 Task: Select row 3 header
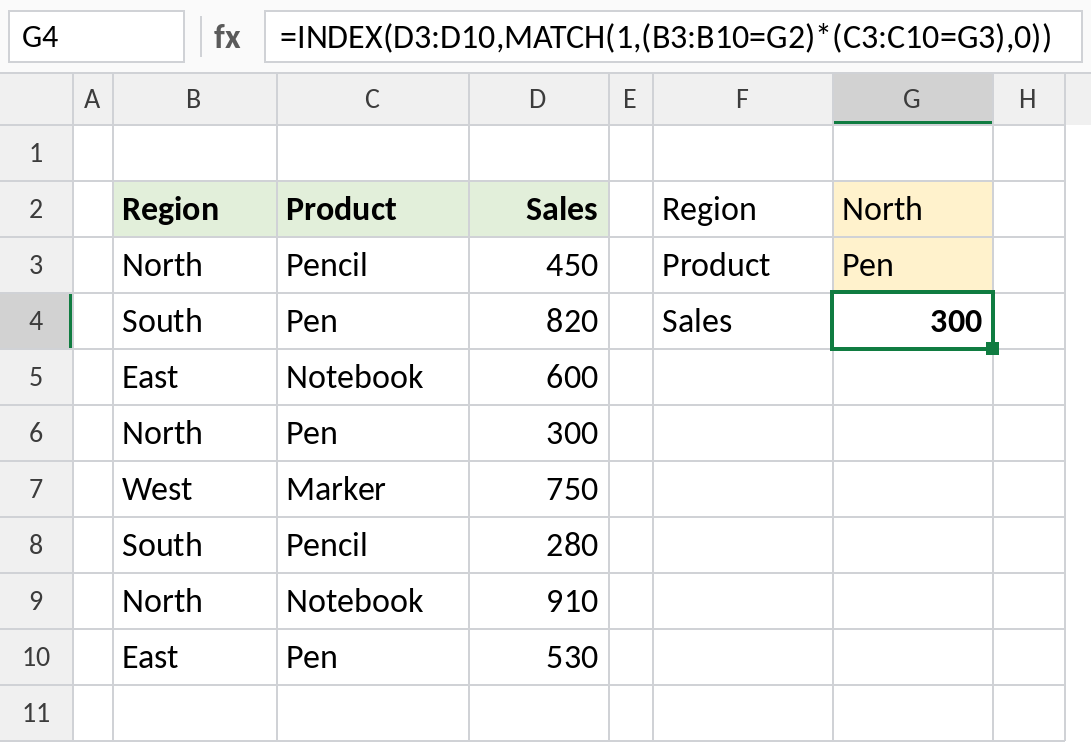tap(36, 265)
